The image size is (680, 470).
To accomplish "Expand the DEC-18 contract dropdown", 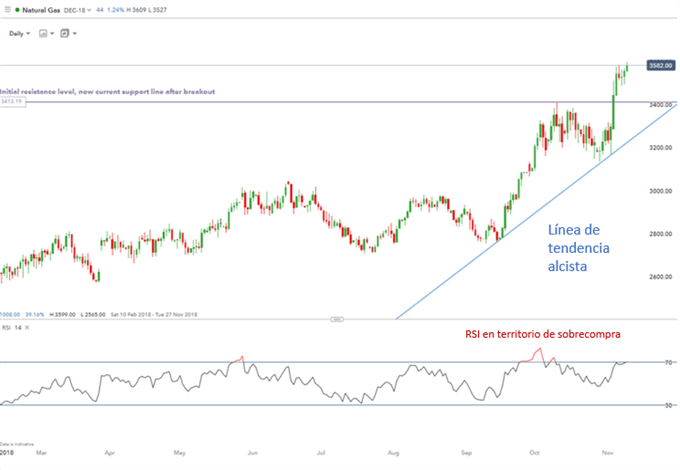I will 78,10.
